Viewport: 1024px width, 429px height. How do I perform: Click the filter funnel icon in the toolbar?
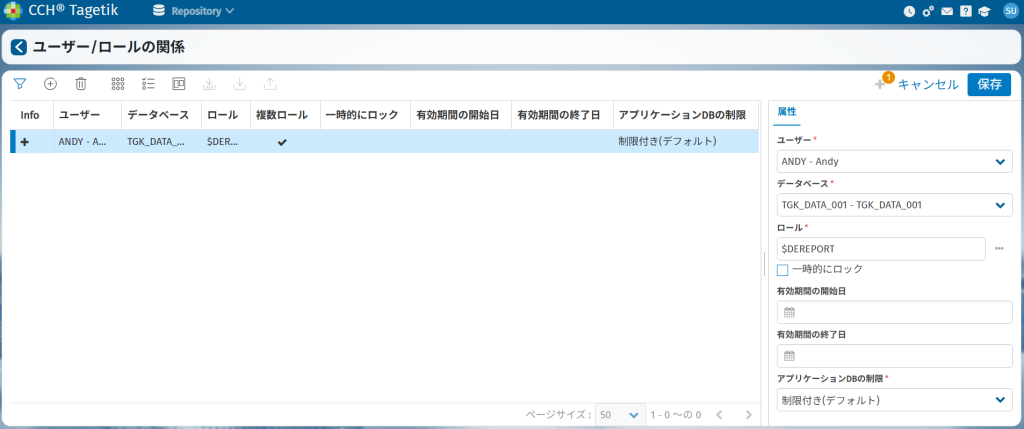click(19, 85)
